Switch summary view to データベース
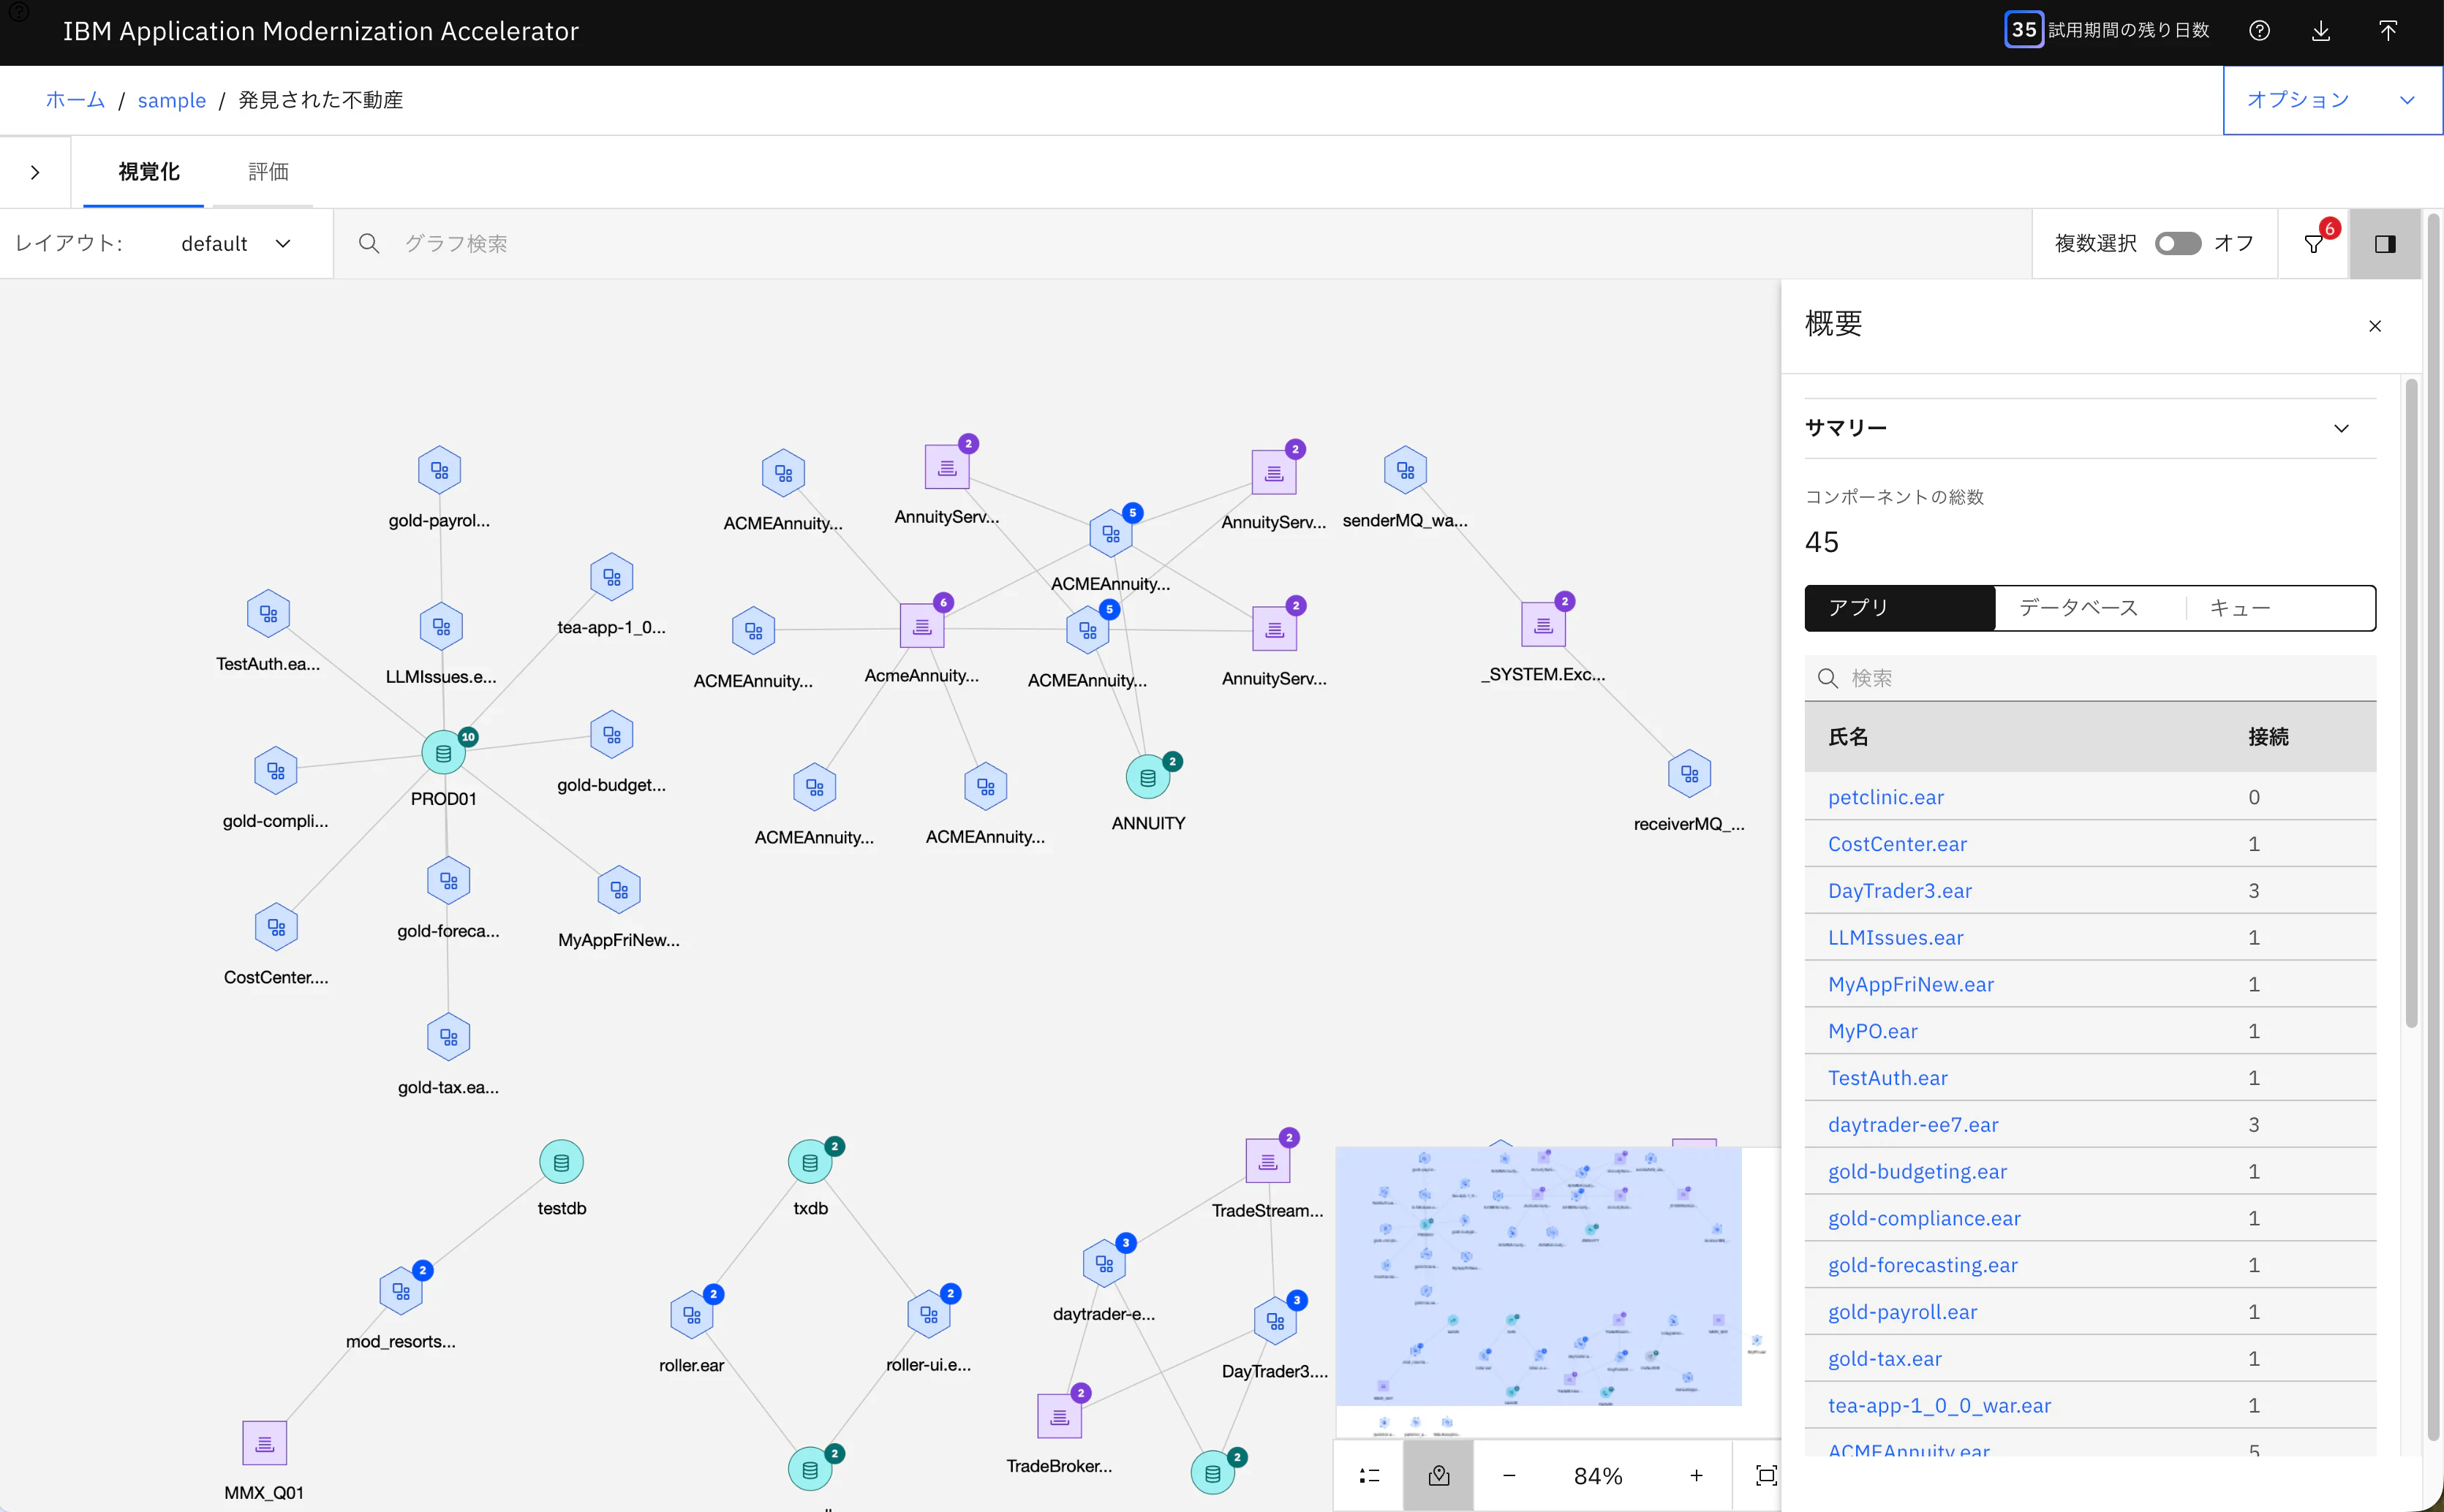This screenshot has height=1512, width=2444. pos(2078,607)
